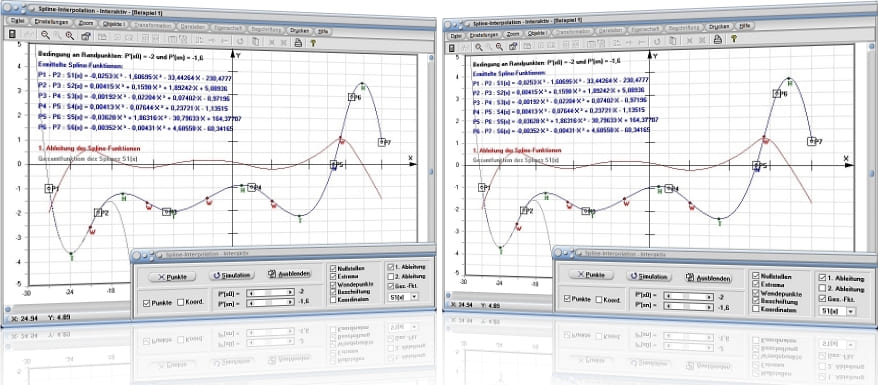Enable 2. Ableitung in left control panel

[x=390, y=276]
